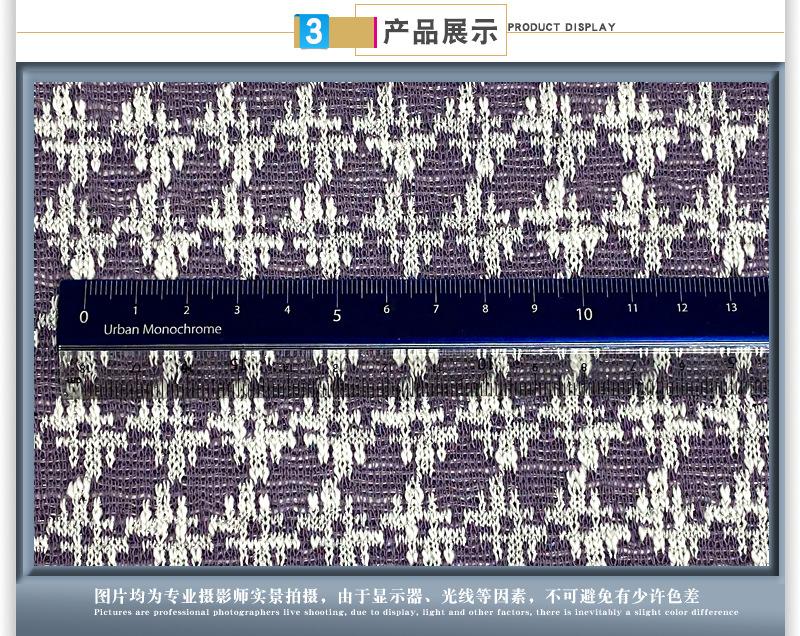The width and height of the screenshot is (800, 636).
Task: Click the 13 mark on the ruler
Action: click(731, 308)
